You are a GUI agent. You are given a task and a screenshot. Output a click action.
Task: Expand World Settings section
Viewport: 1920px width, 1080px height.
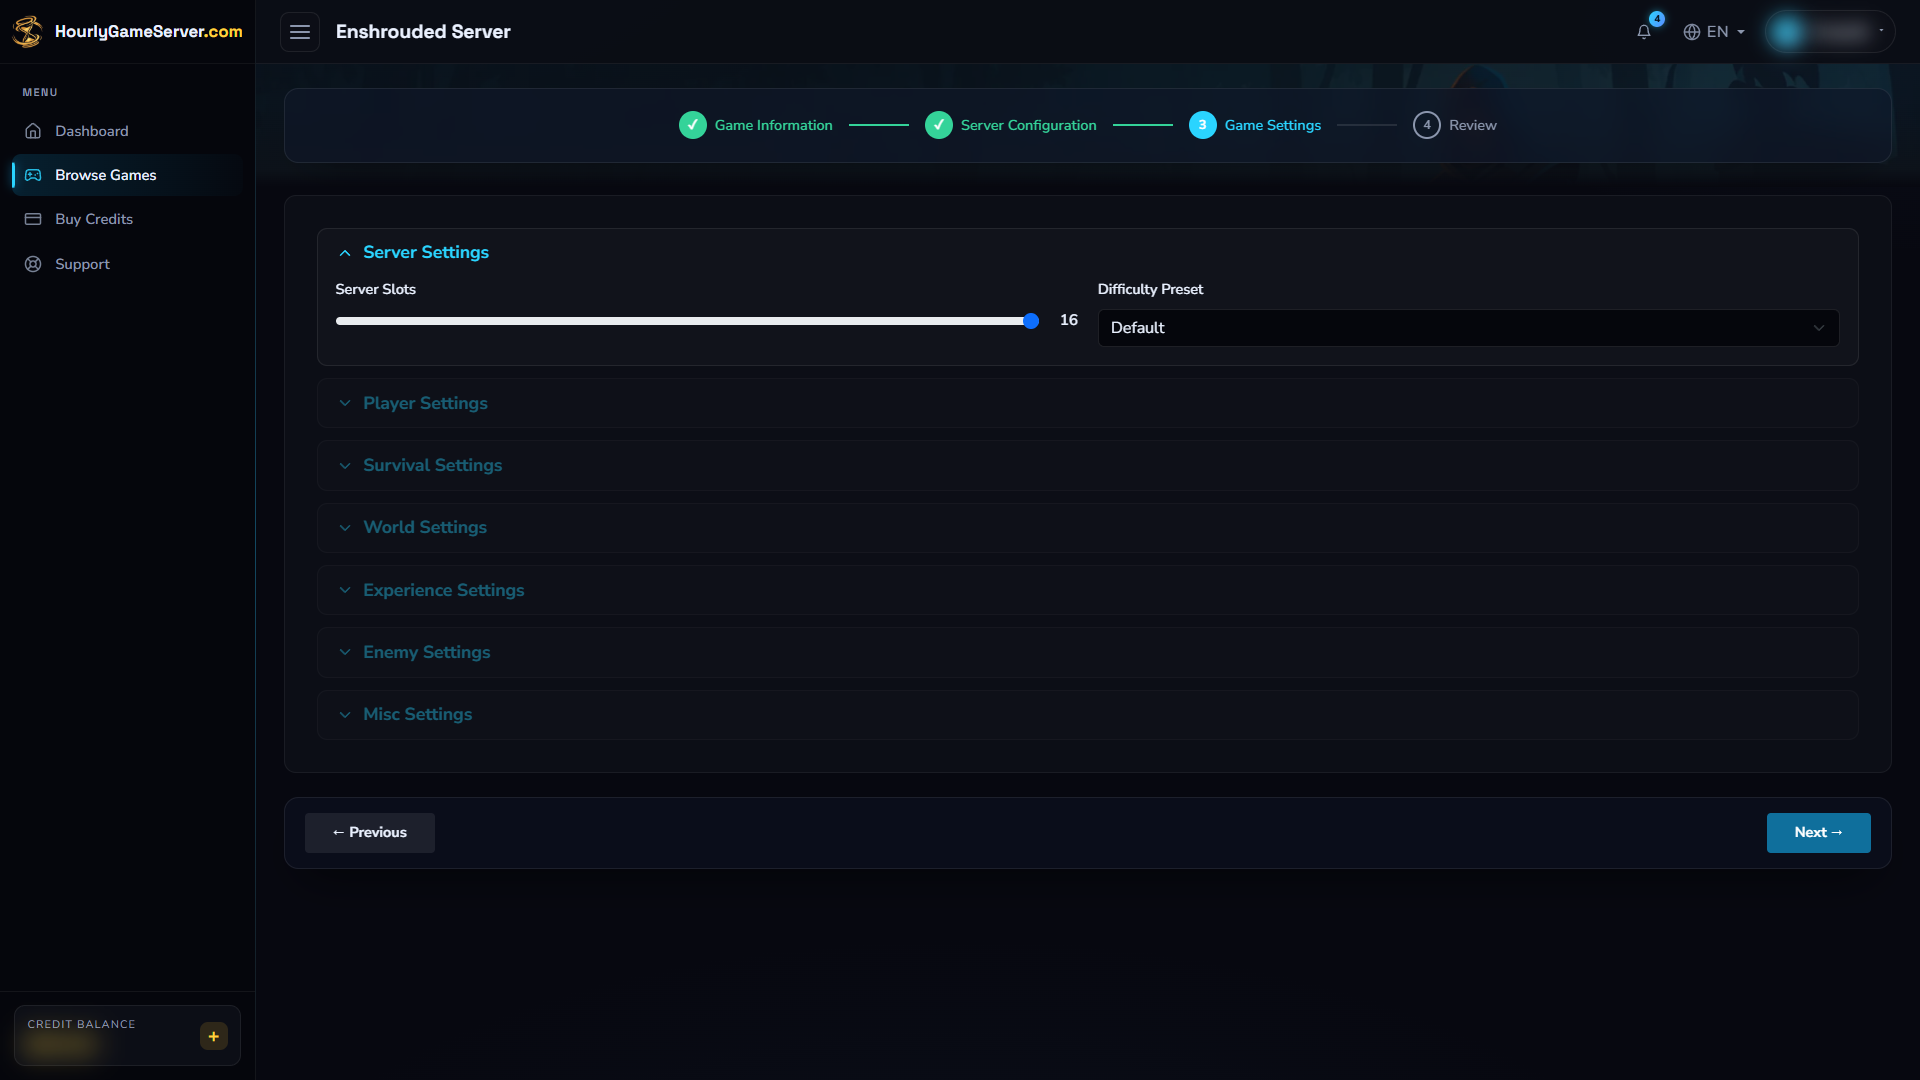point(1087,527)
